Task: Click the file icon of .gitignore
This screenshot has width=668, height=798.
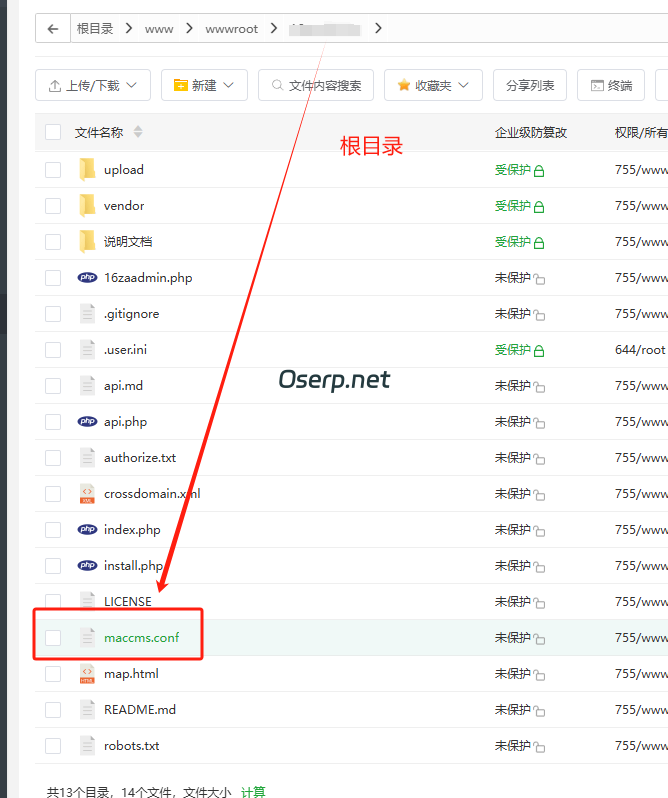Action: click(88, 314)
